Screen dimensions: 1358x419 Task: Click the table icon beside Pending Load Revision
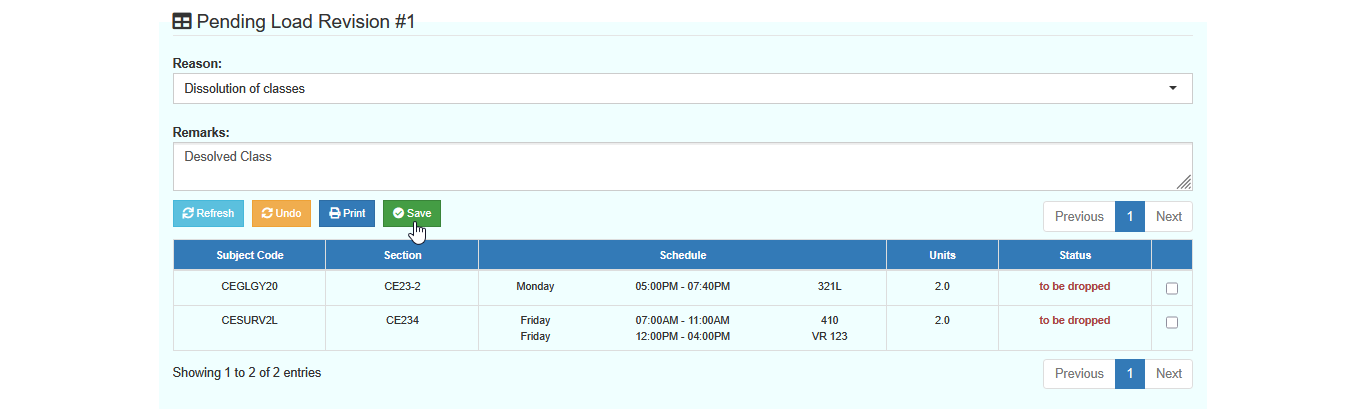tap(182, 21)
